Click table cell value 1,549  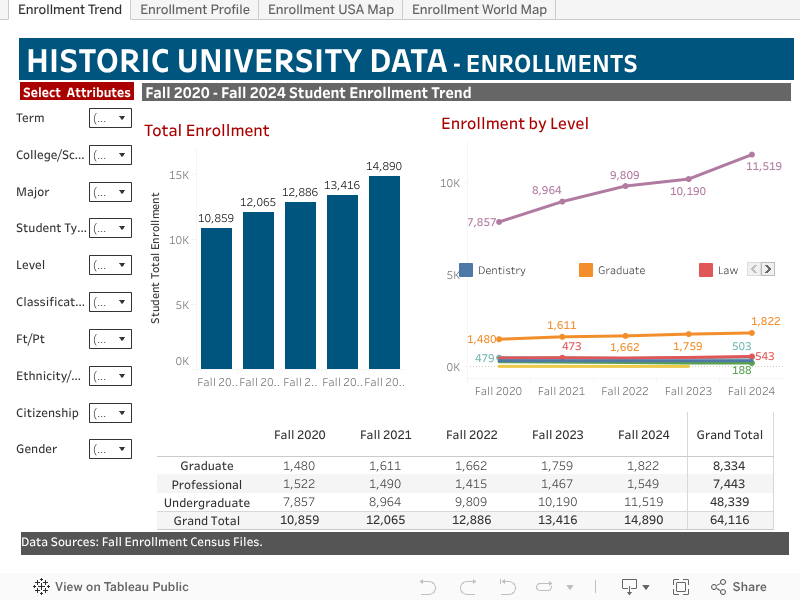point(643,484)
